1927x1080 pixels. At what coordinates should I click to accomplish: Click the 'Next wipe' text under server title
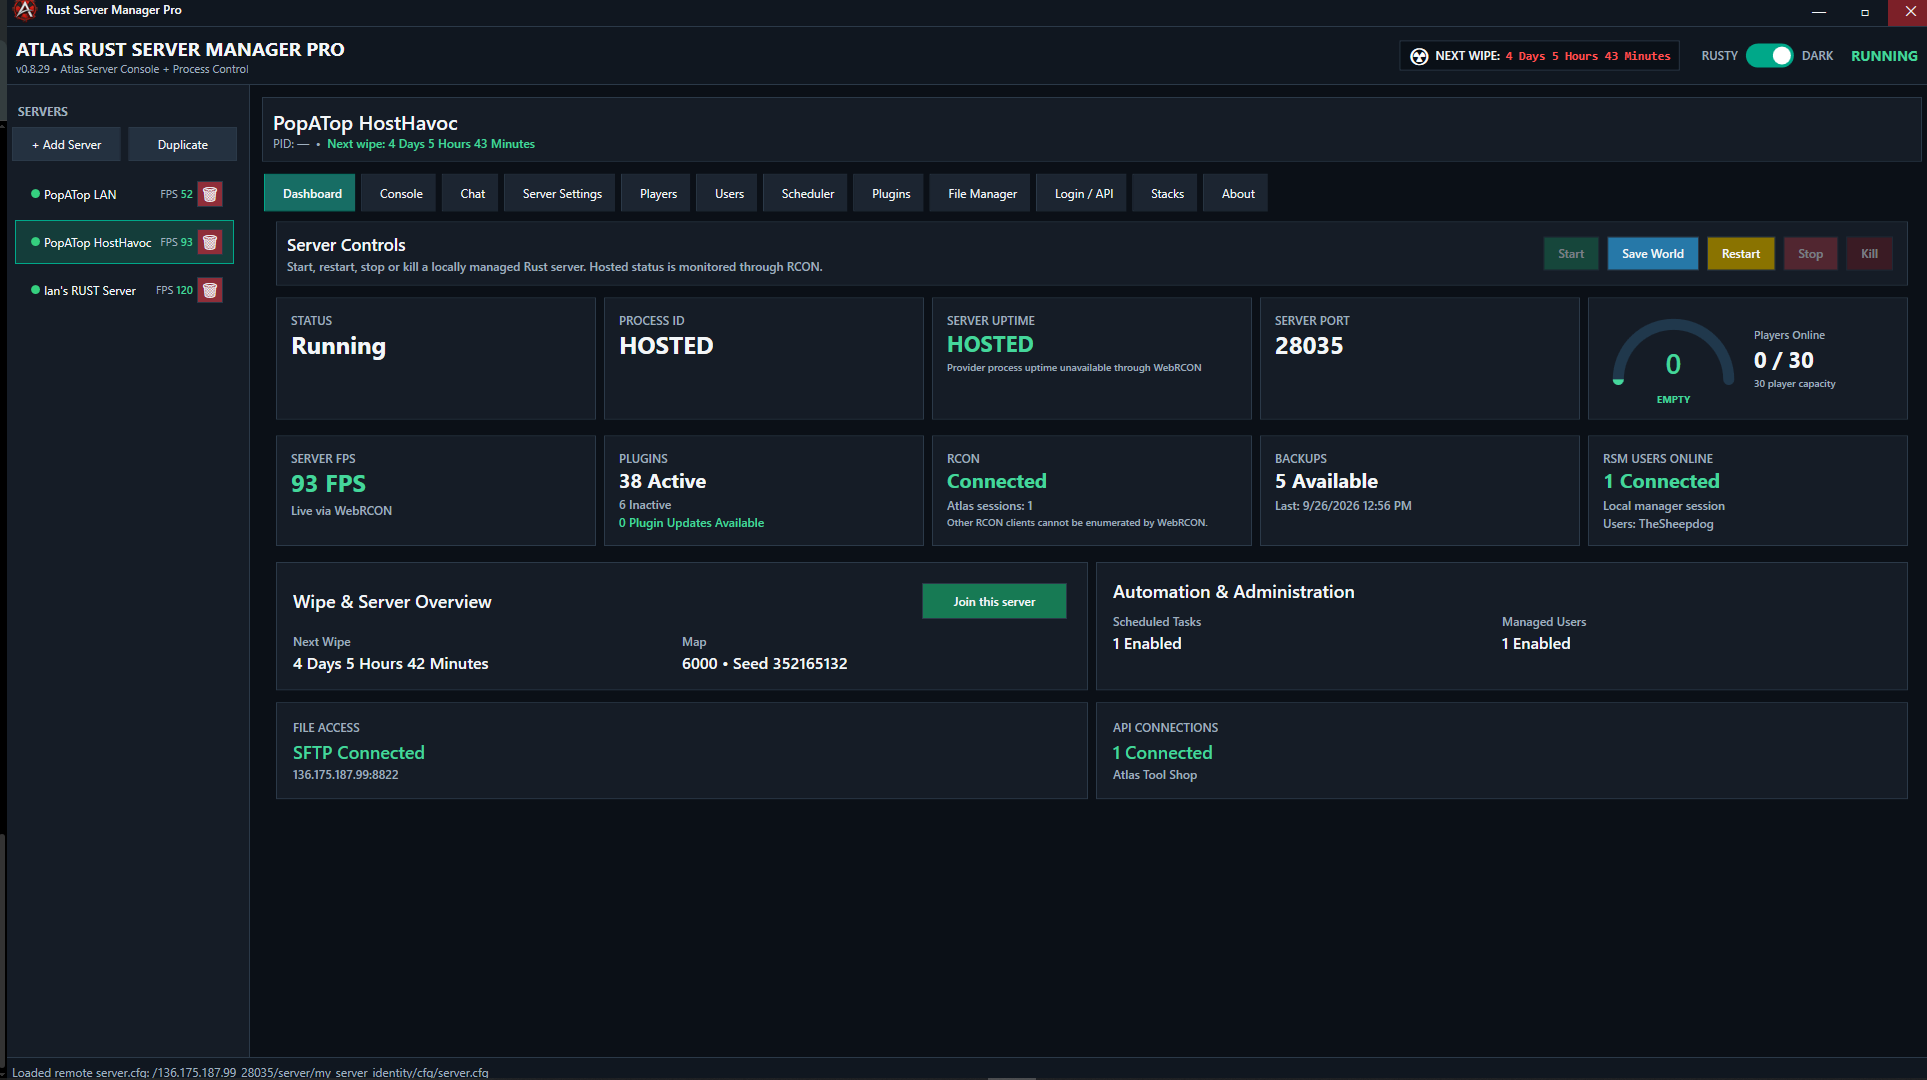[x=431, y=144]
